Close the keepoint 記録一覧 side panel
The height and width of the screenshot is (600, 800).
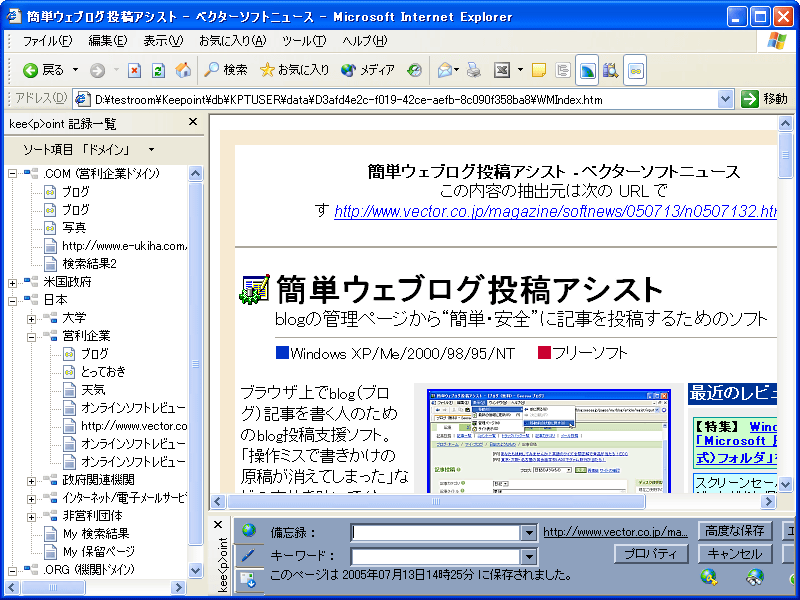pyautogui.click(x=193, y=122)
